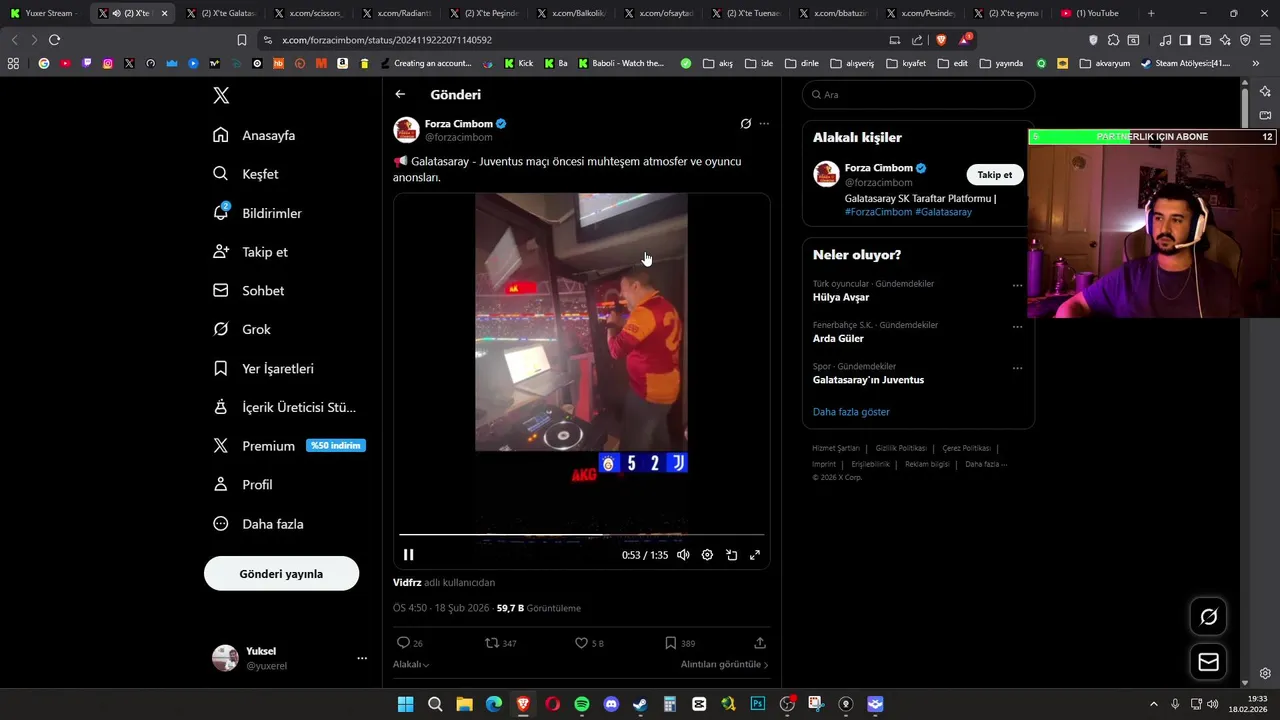Enter fullscreen video mode
Screen dimensions: 1280x720
click(755, 555)
